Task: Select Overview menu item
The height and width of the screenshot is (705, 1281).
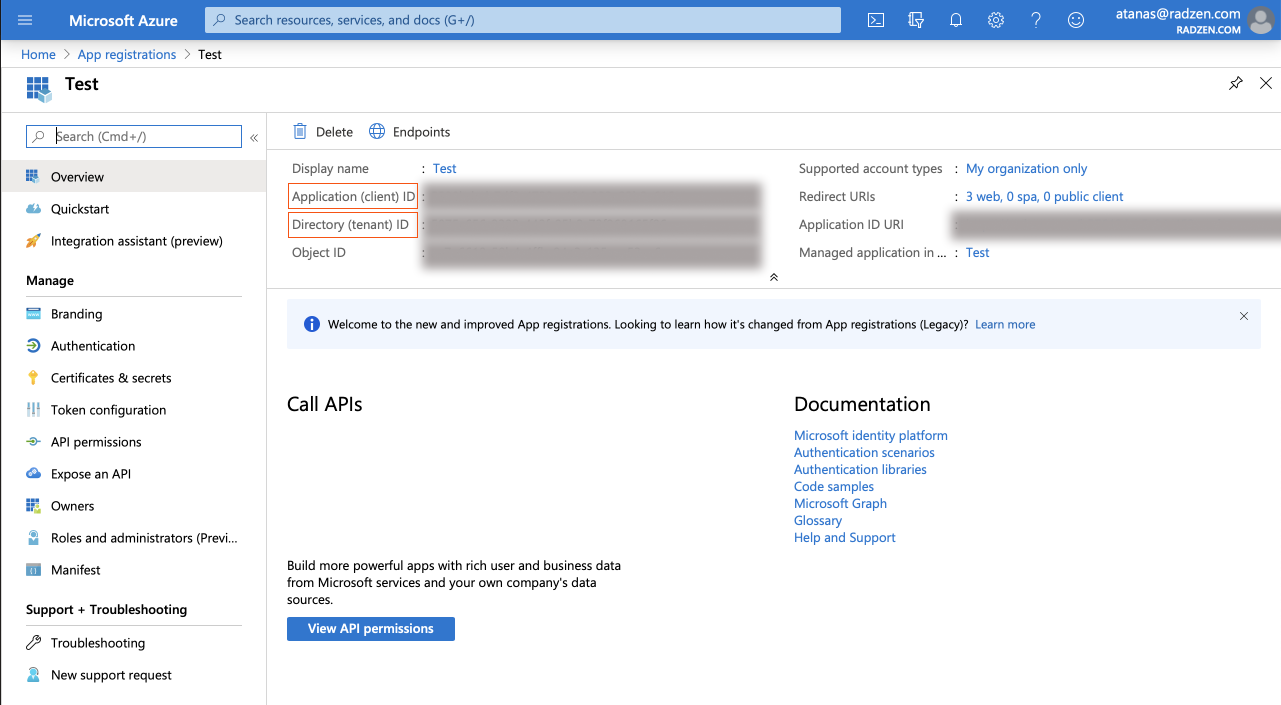Action: (x=133, y=177)
